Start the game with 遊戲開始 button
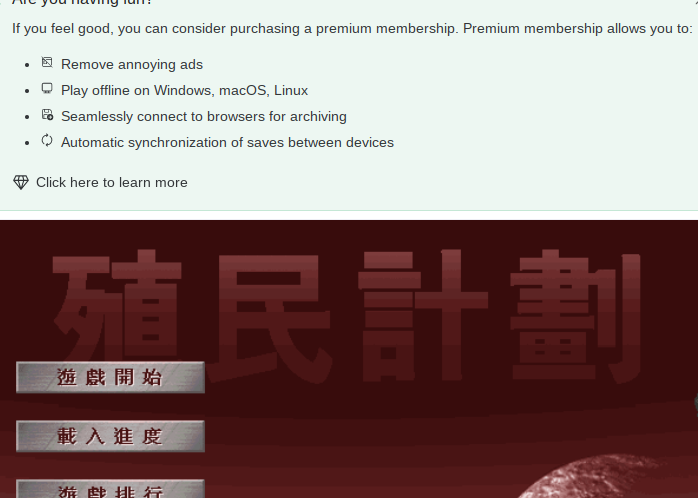The height and width of the screenshot is (498, 698). coord(110,377)
